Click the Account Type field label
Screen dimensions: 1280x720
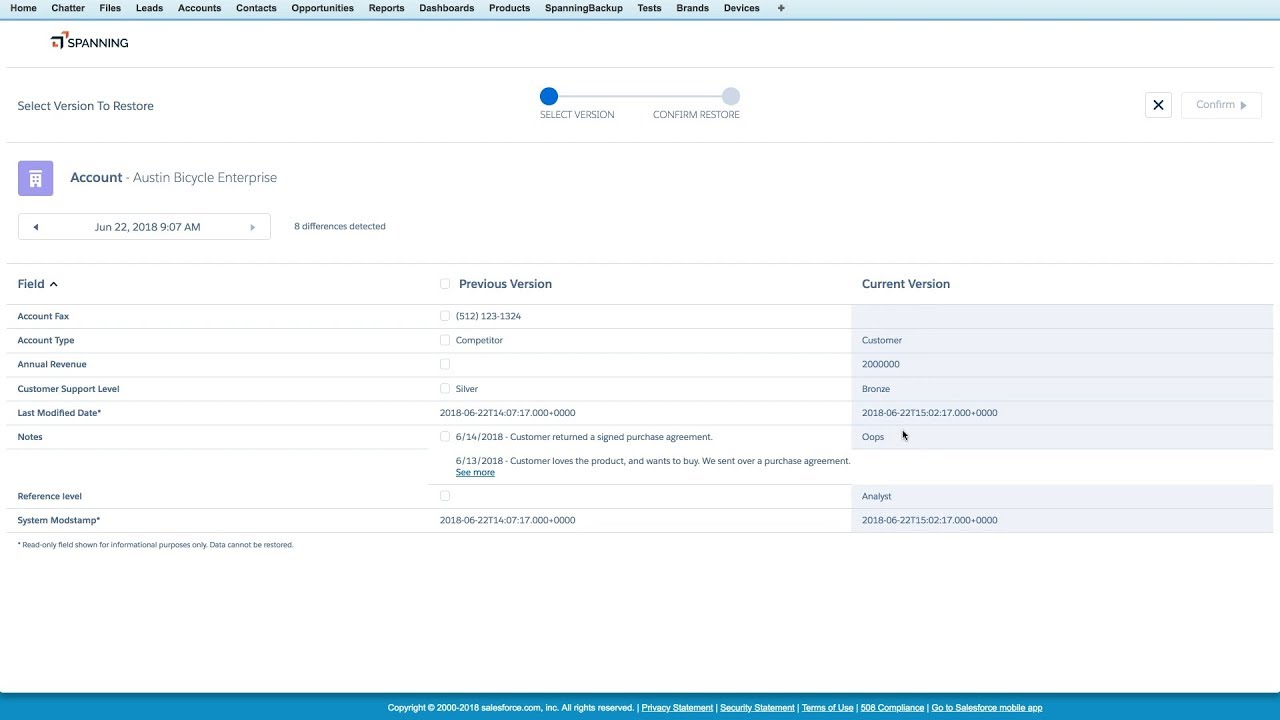tap(46, 340)
